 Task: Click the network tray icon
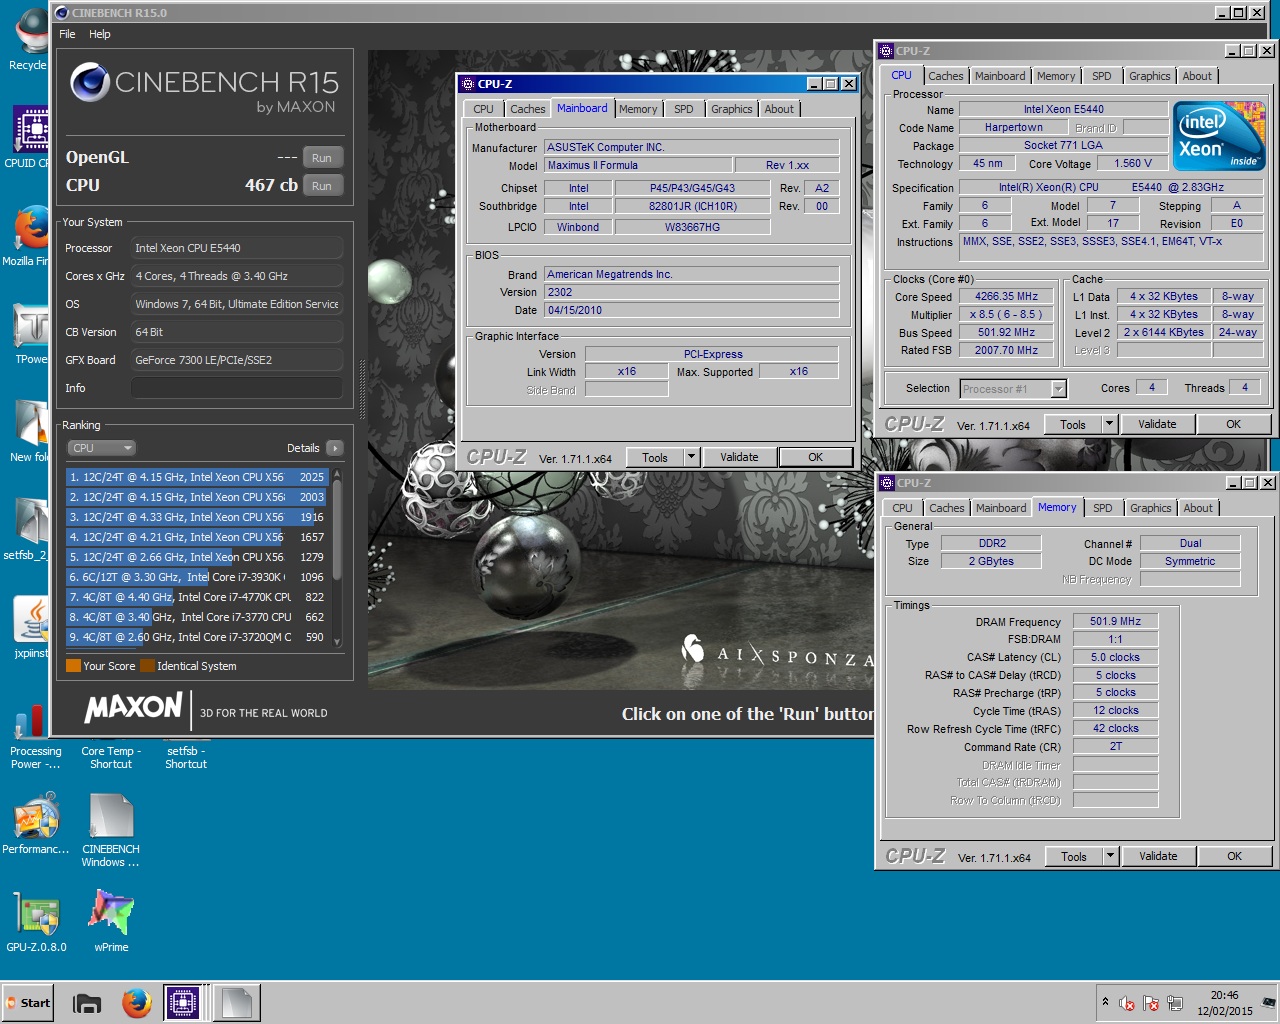(1175, 1003)
